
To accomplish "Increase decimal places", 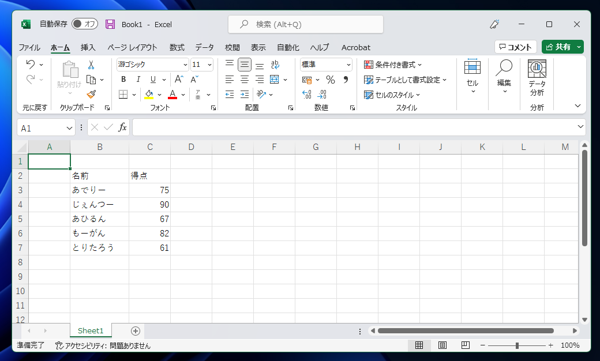I will [307, 94].
